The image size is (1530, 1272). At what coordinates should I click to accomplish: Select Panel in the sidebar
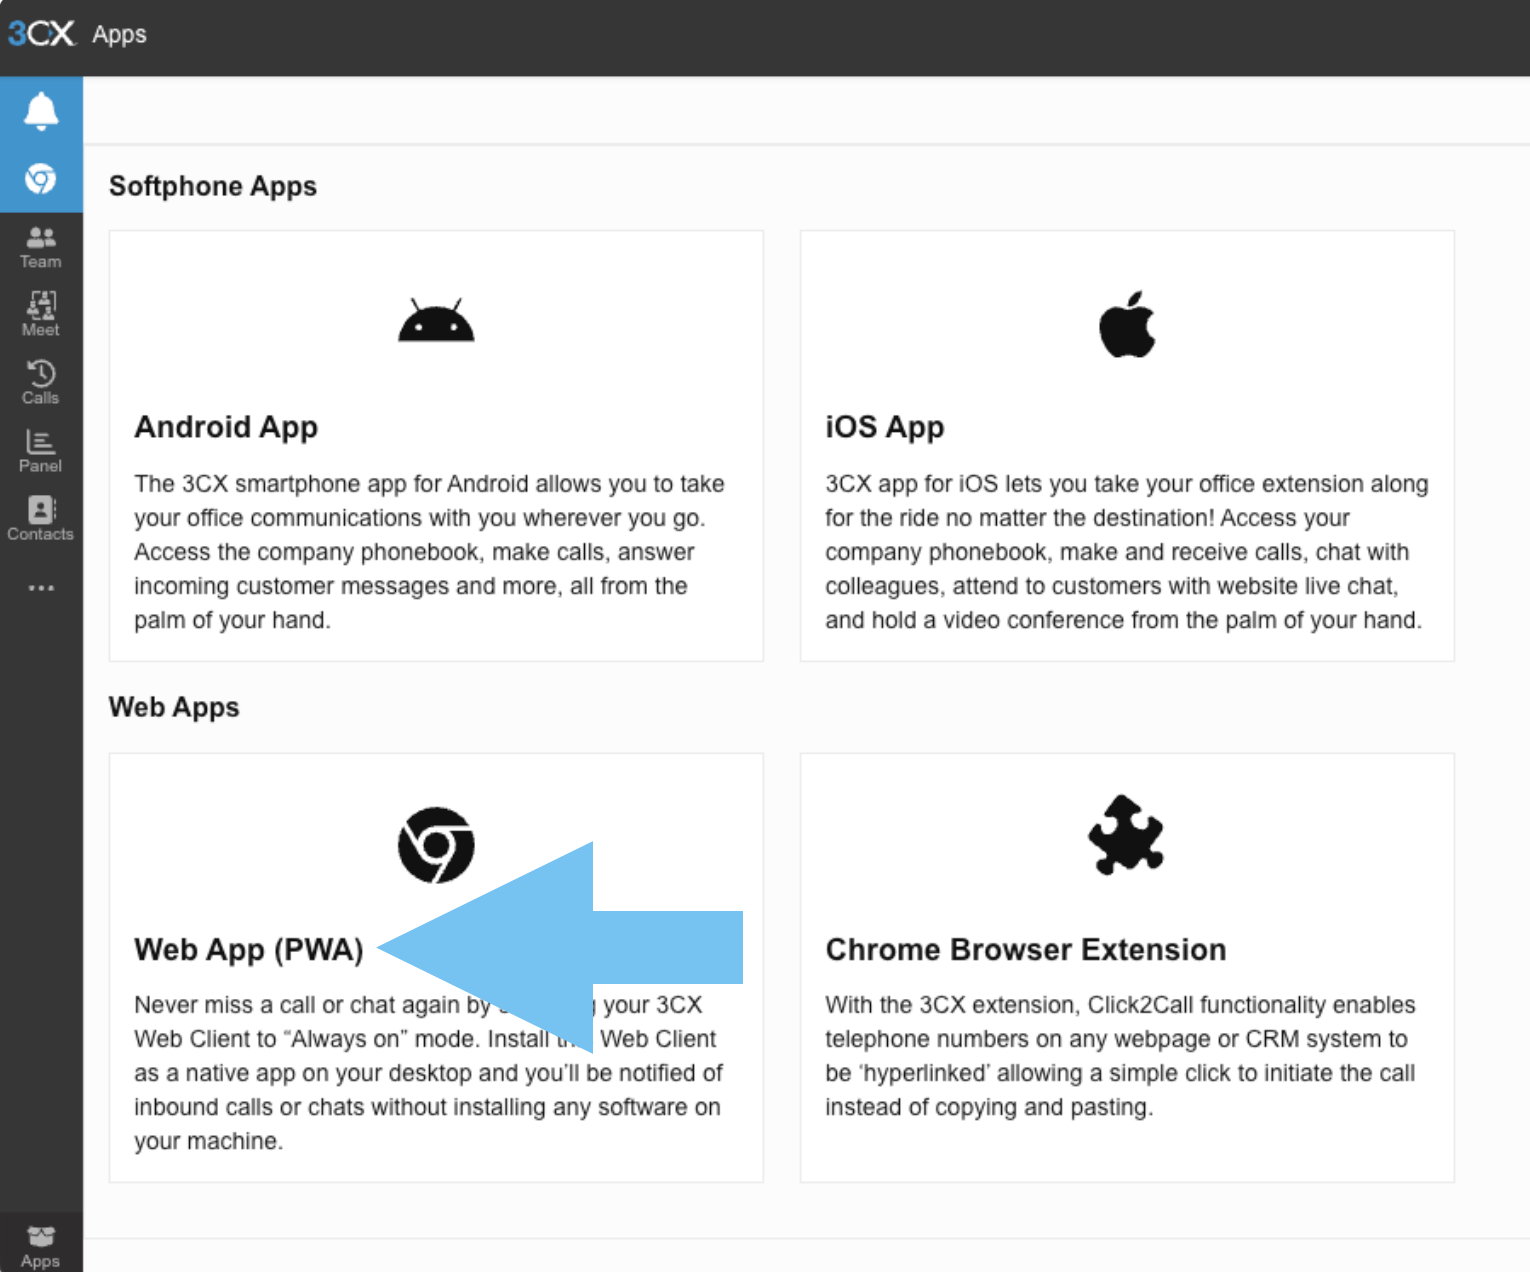click(41, 450)
